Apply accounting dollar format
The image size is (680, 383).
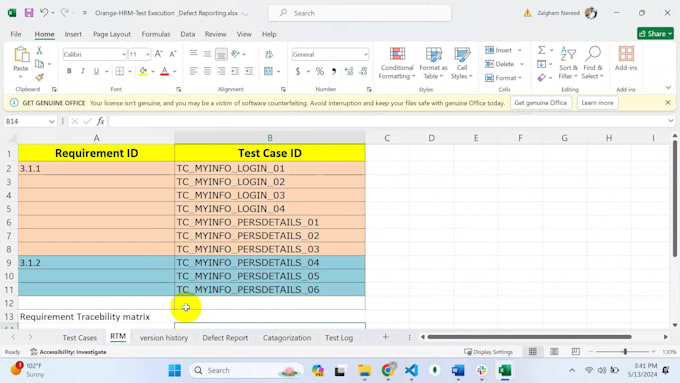point(298,72)
